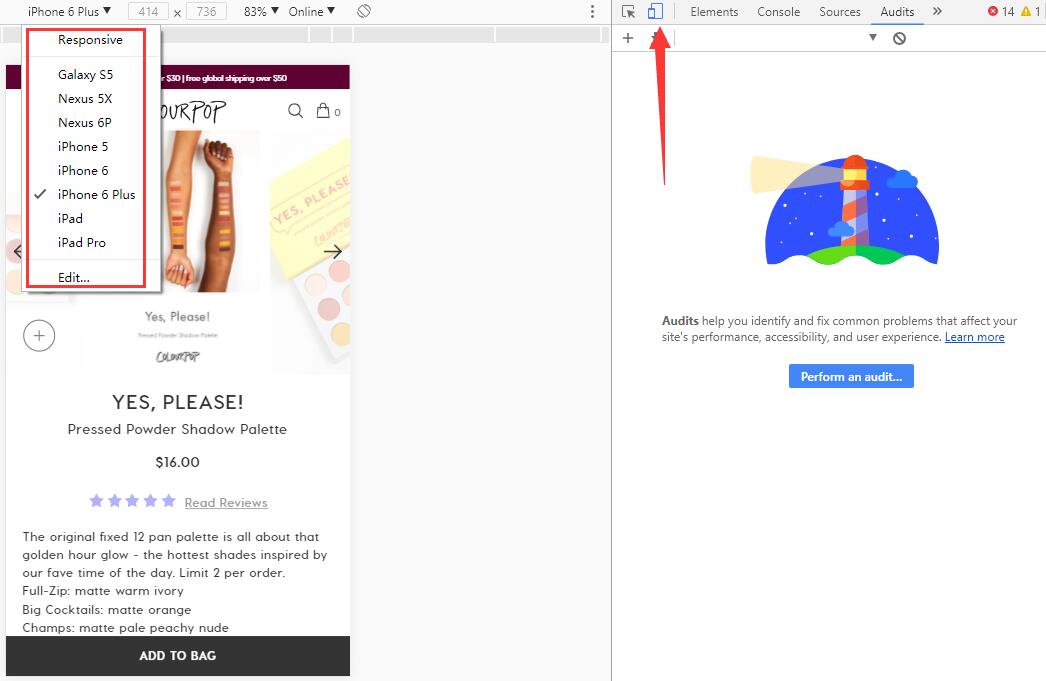Click the plus icon in Audits panel
Screen dimensions: 1046x681
pos(628,38)
